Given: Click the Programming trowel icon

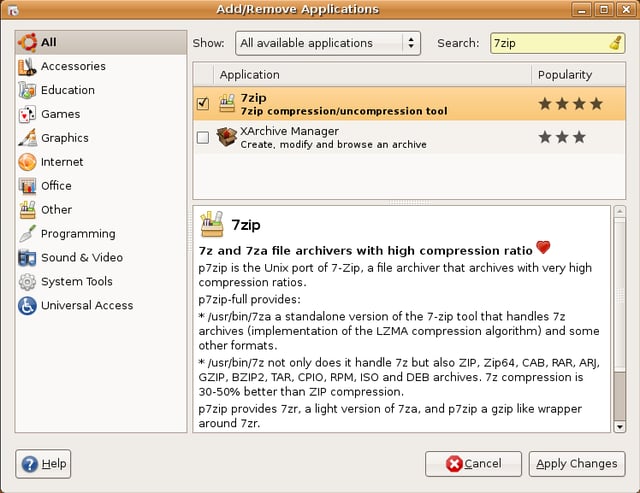Looking at the screenshot, I should 27,234.
